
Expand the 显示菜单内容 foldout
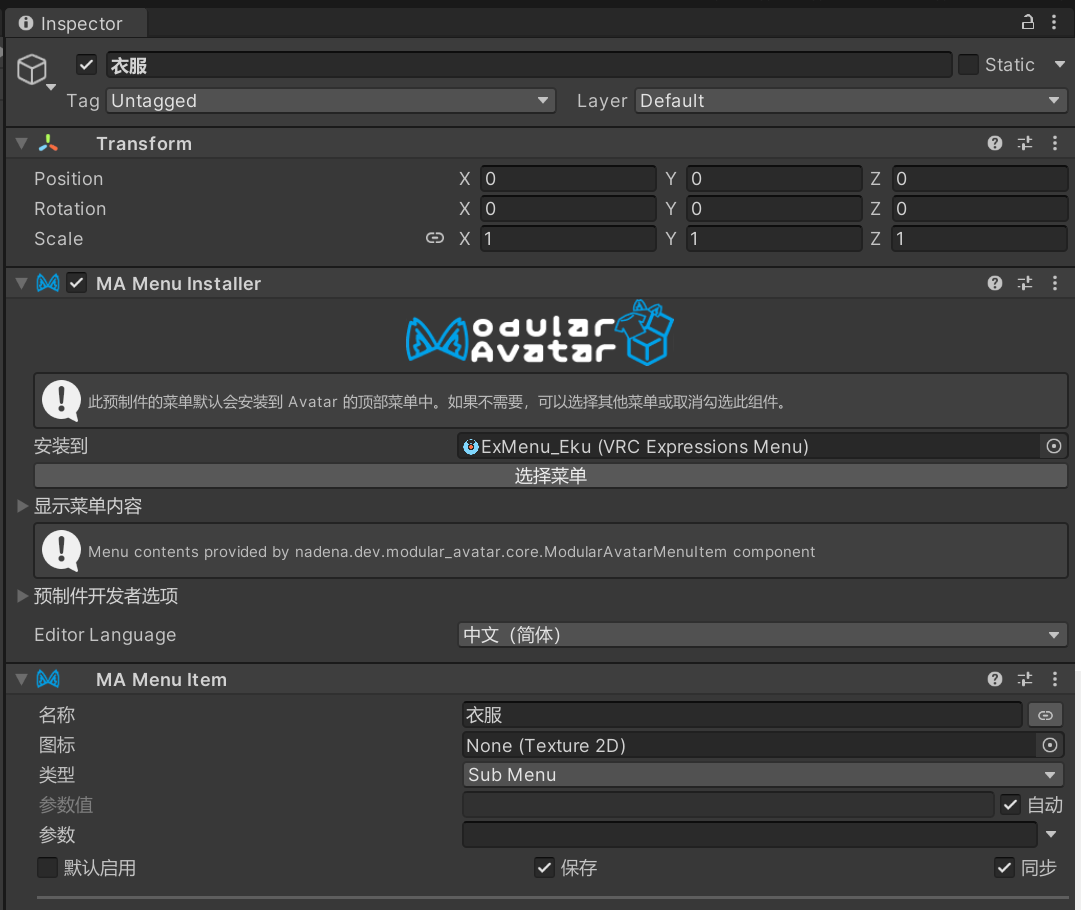23,506
